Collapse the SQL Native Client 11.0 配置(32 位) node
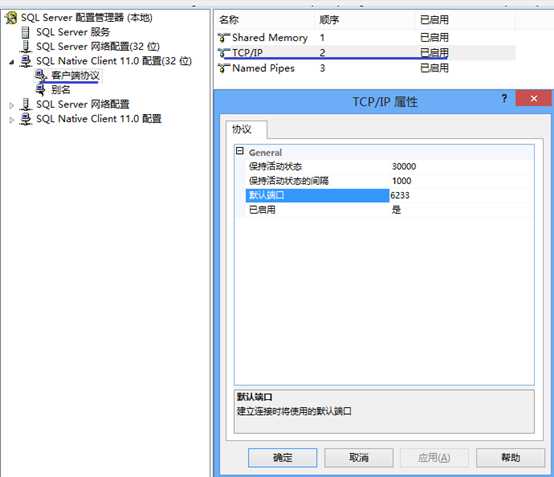 pyautogui.click(x=12, y=62)
